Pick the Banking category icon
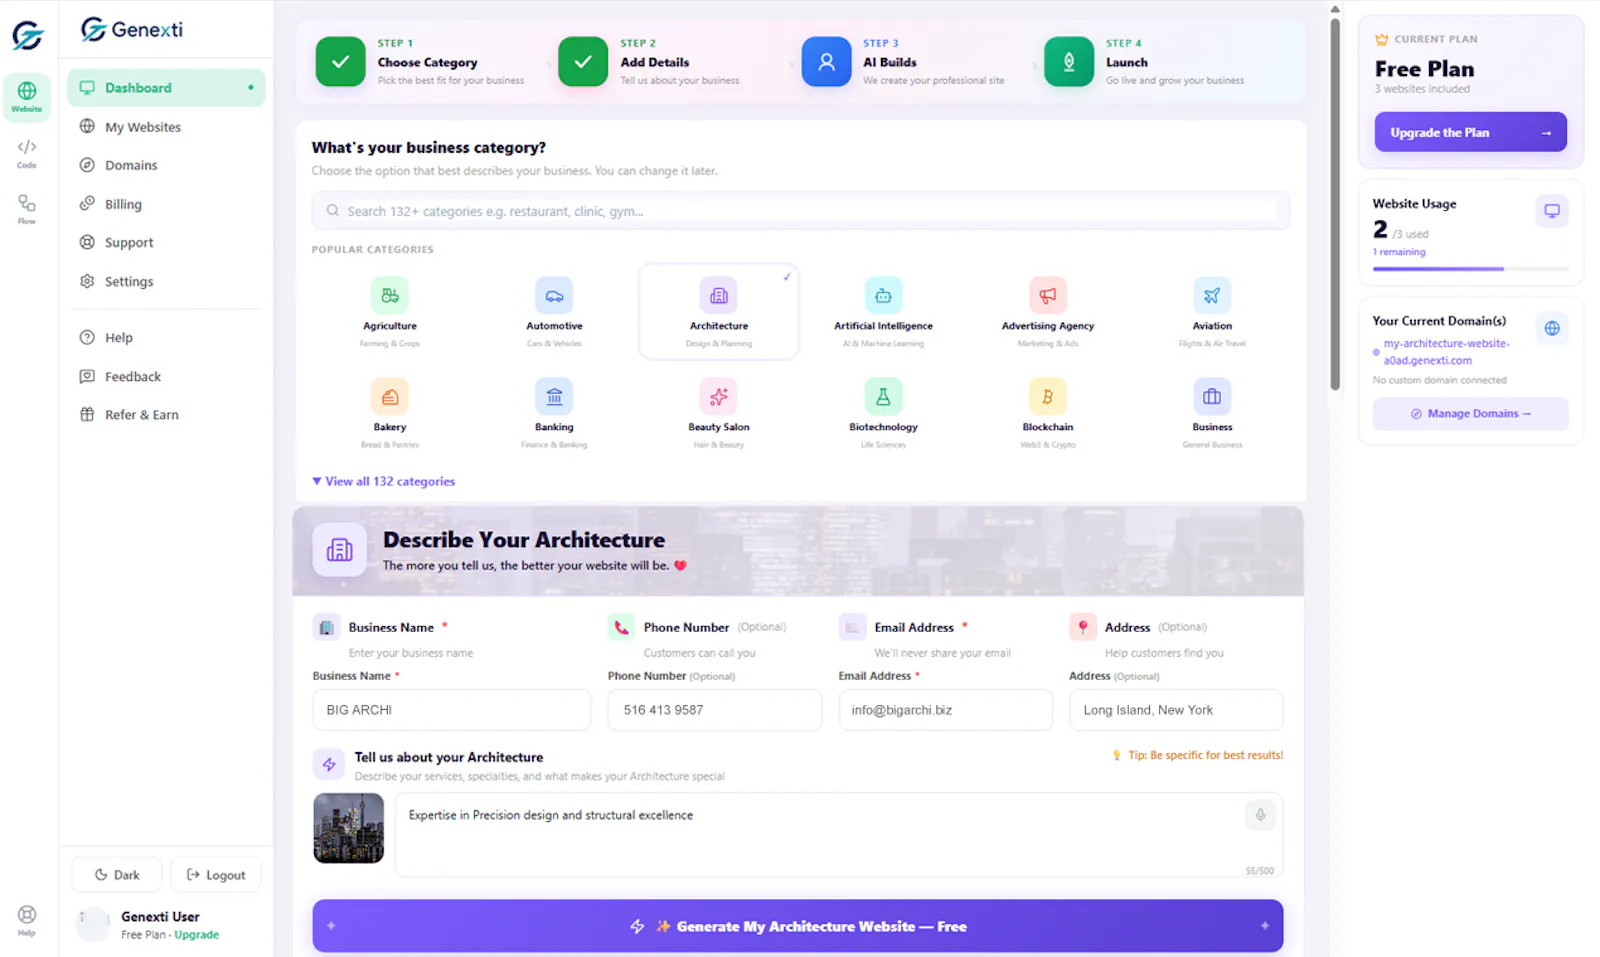 pos(554,396)
